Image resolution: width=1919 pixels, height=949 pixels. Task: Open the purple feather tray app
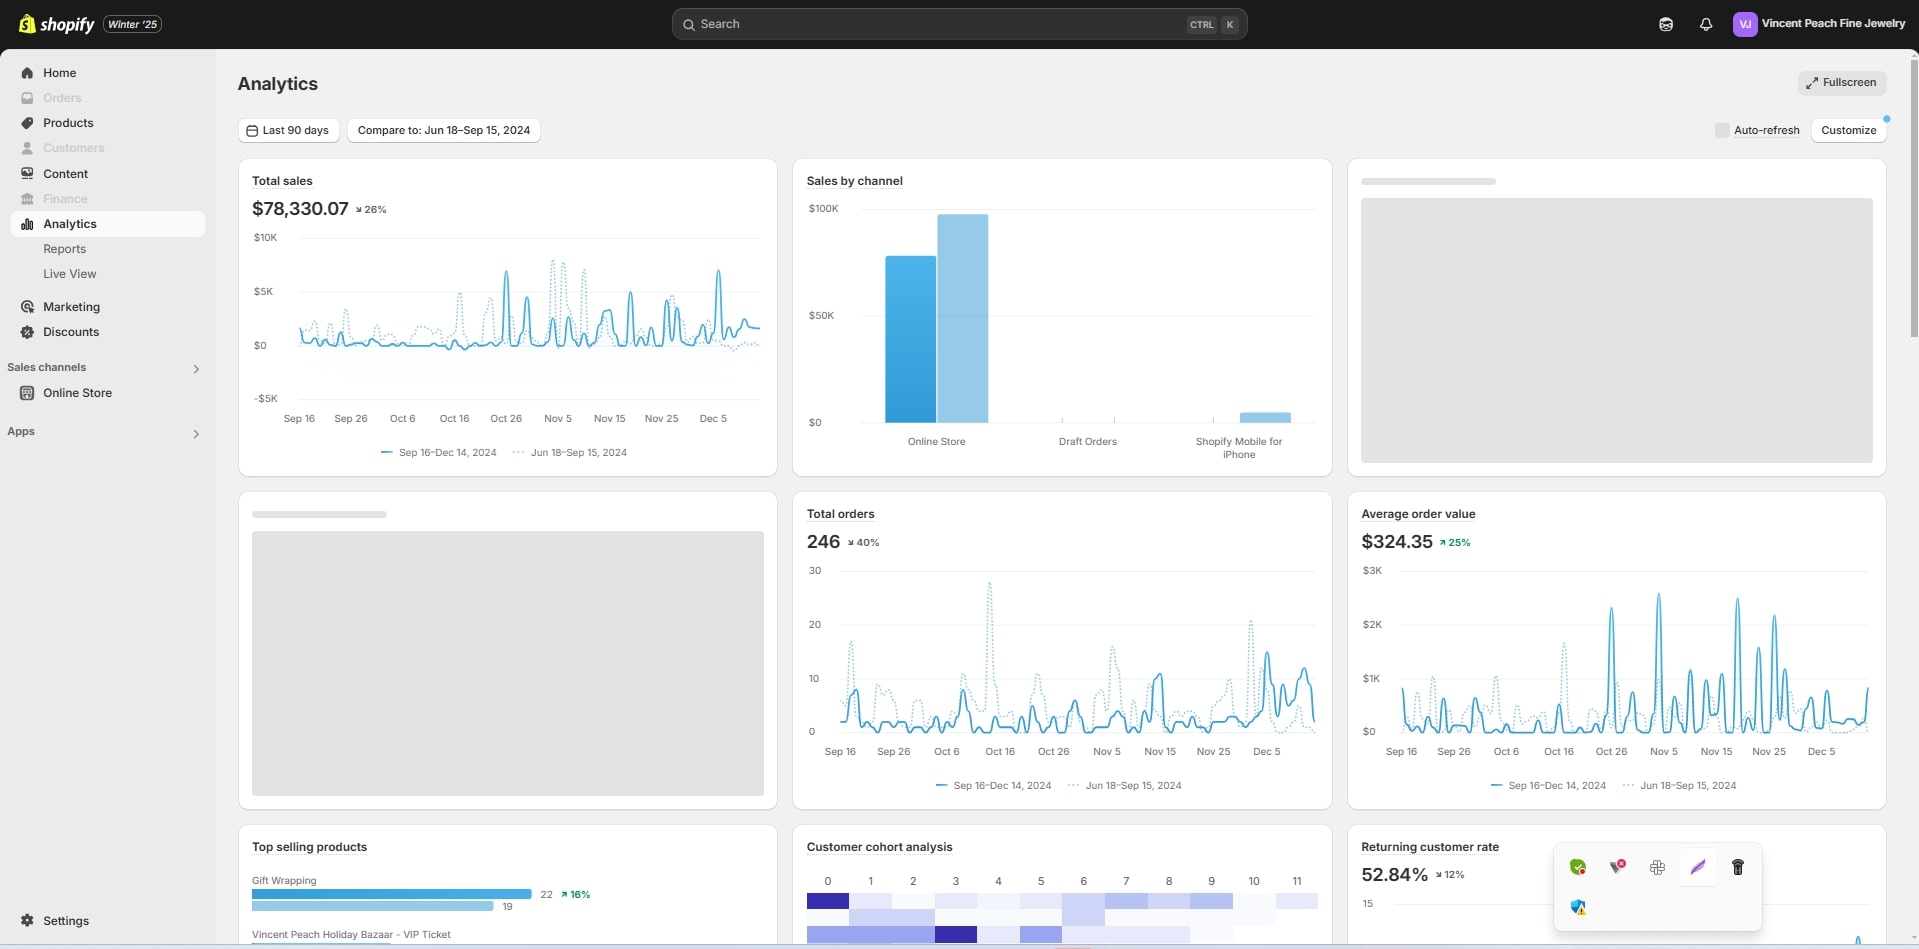[1697, 867]
